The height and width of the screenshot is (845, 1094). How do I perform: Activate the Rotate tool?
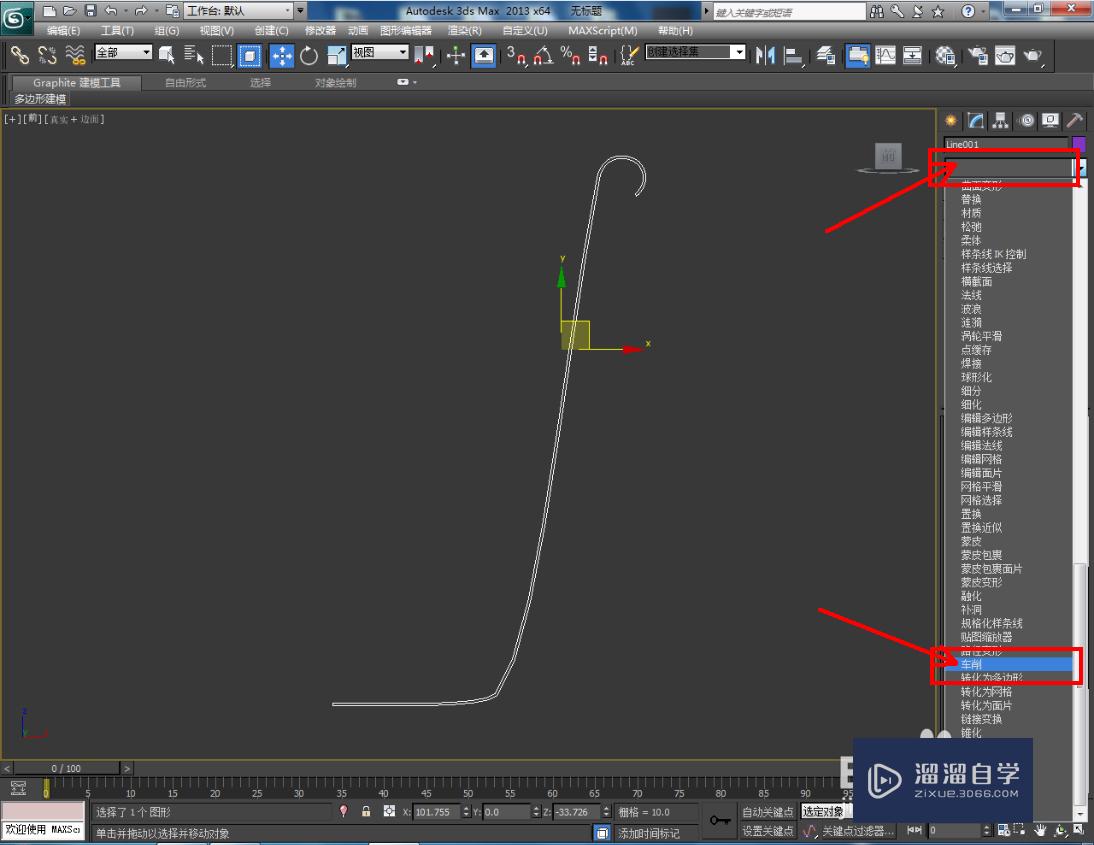[309, 55]
